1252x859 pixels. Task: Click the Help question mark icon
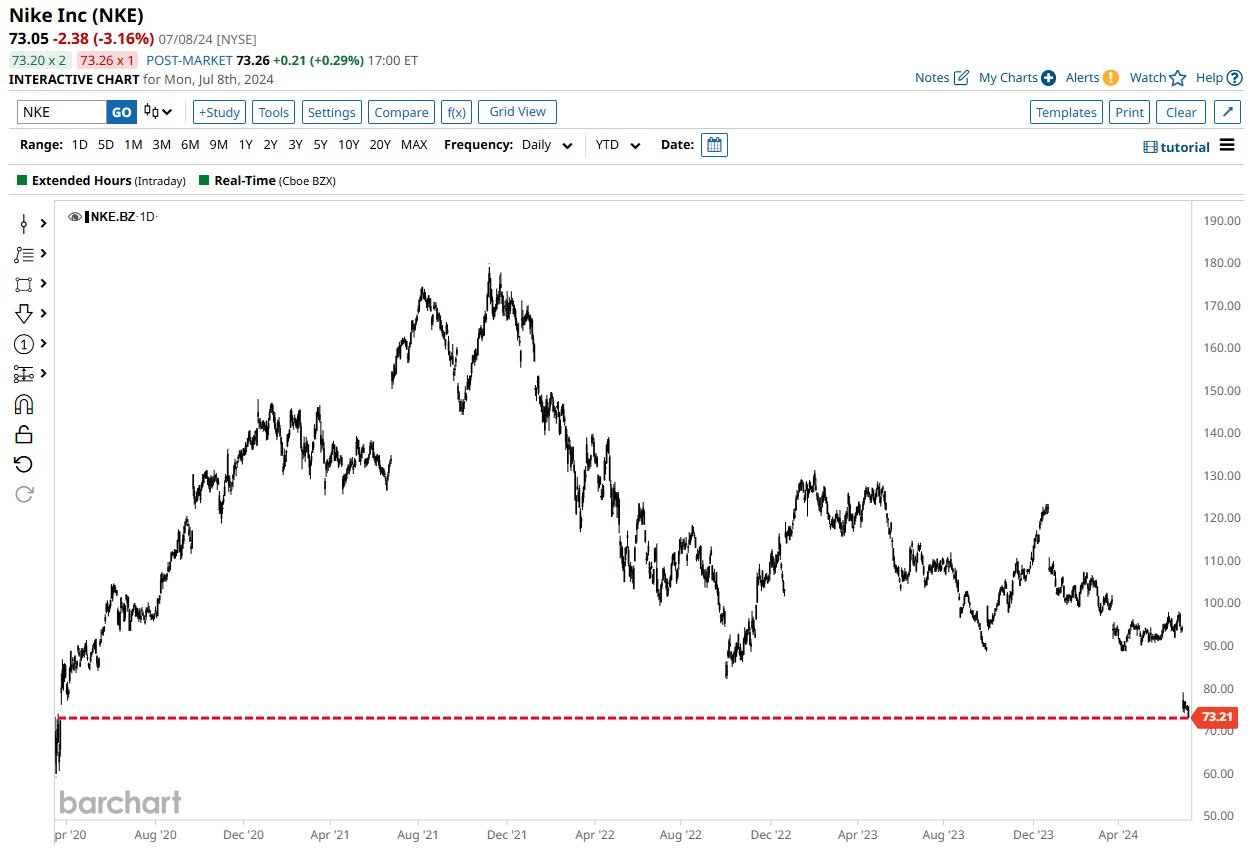(x=1235, y=78)
